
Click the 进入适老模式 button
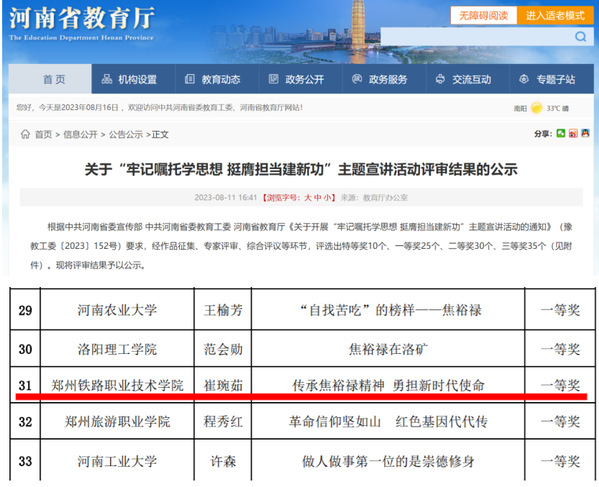click(555, 15)
